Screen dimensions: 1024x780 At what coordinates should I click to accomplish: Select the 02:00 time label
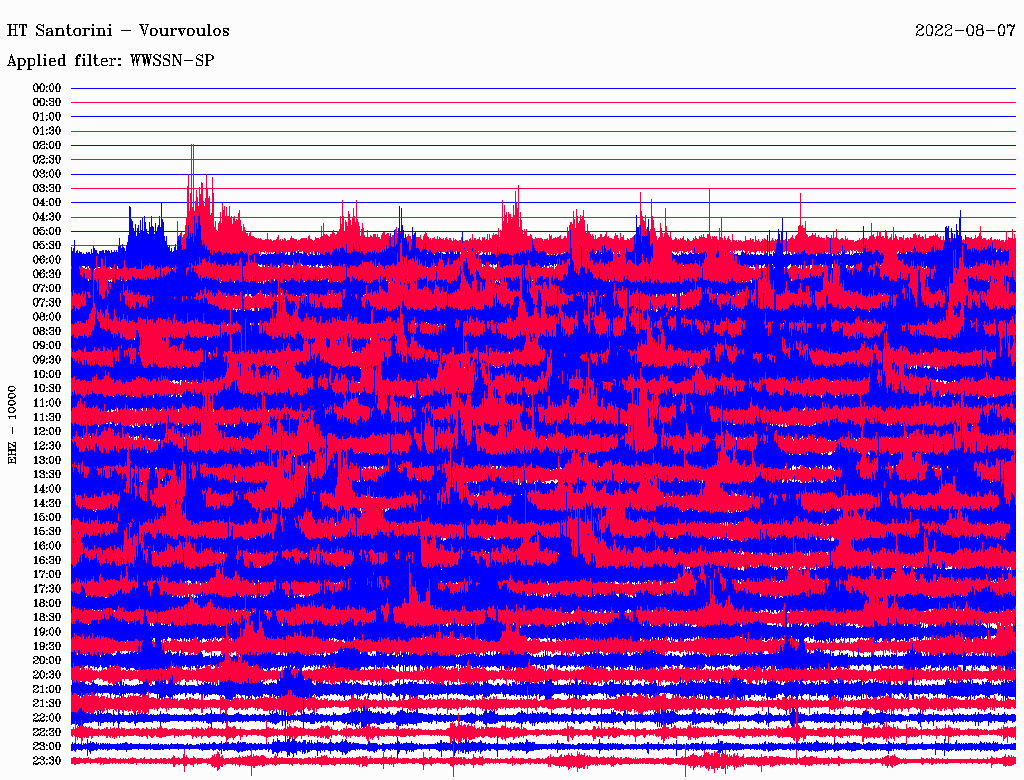coord(47,145)
